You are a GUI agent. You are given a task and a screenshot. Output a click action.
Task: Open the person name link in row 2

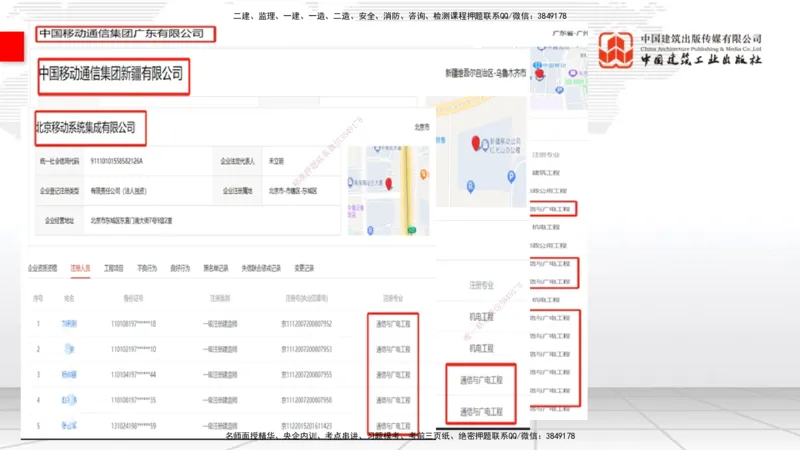(69, 349)
